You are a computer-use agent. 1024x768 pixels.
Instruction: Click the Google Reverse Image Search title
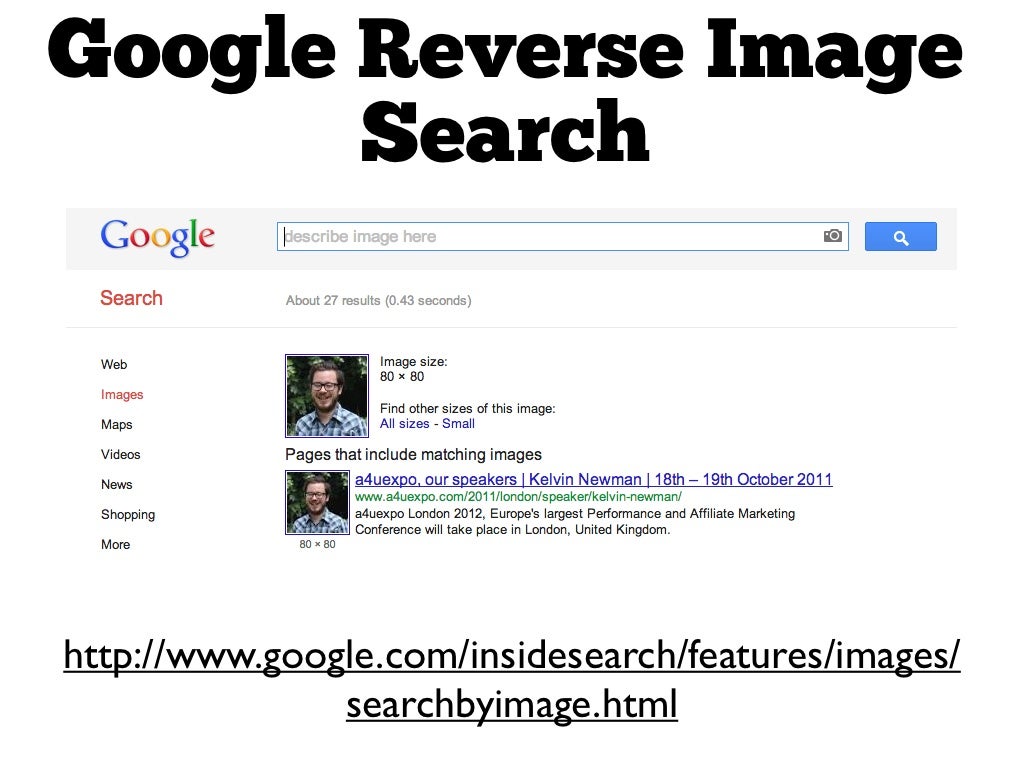505,89
